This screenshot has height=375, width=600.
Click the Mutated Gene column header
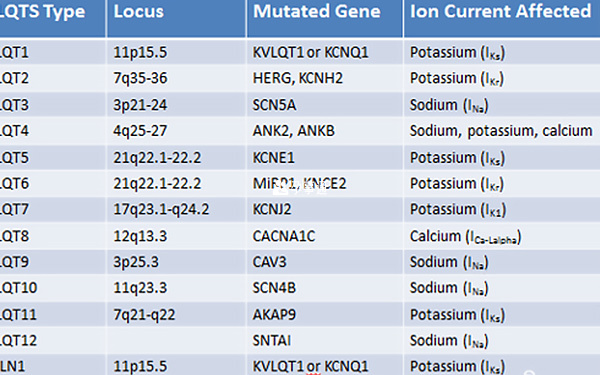click(324, 18)
